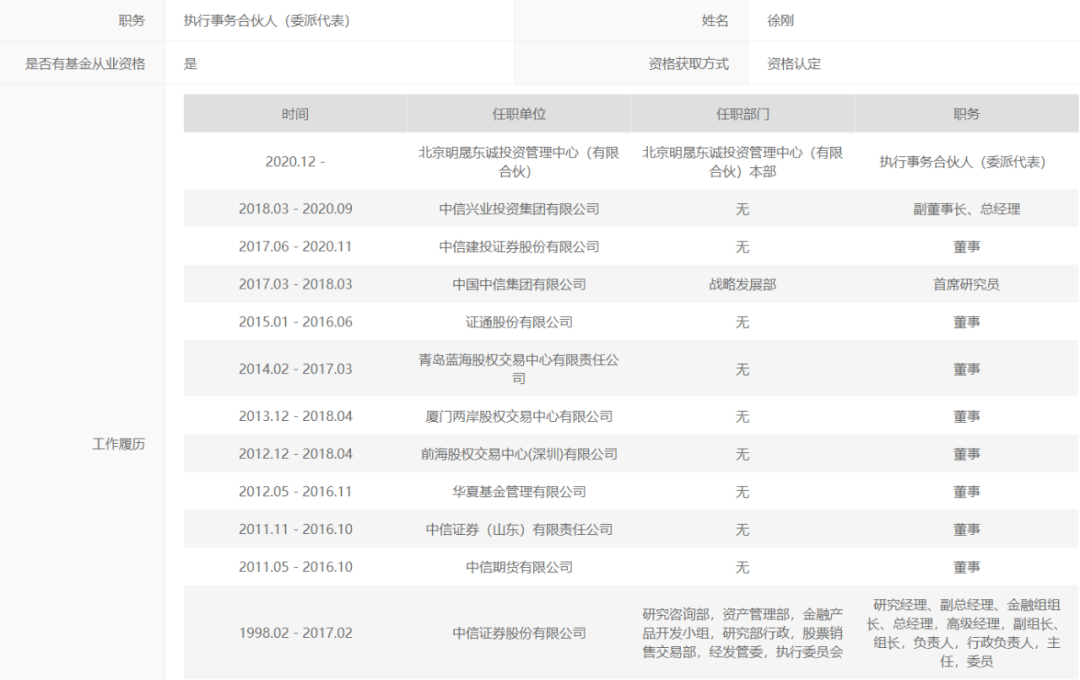
Task: Click the date cell 2012.05 - 2016.11
Action: [295, 491]
